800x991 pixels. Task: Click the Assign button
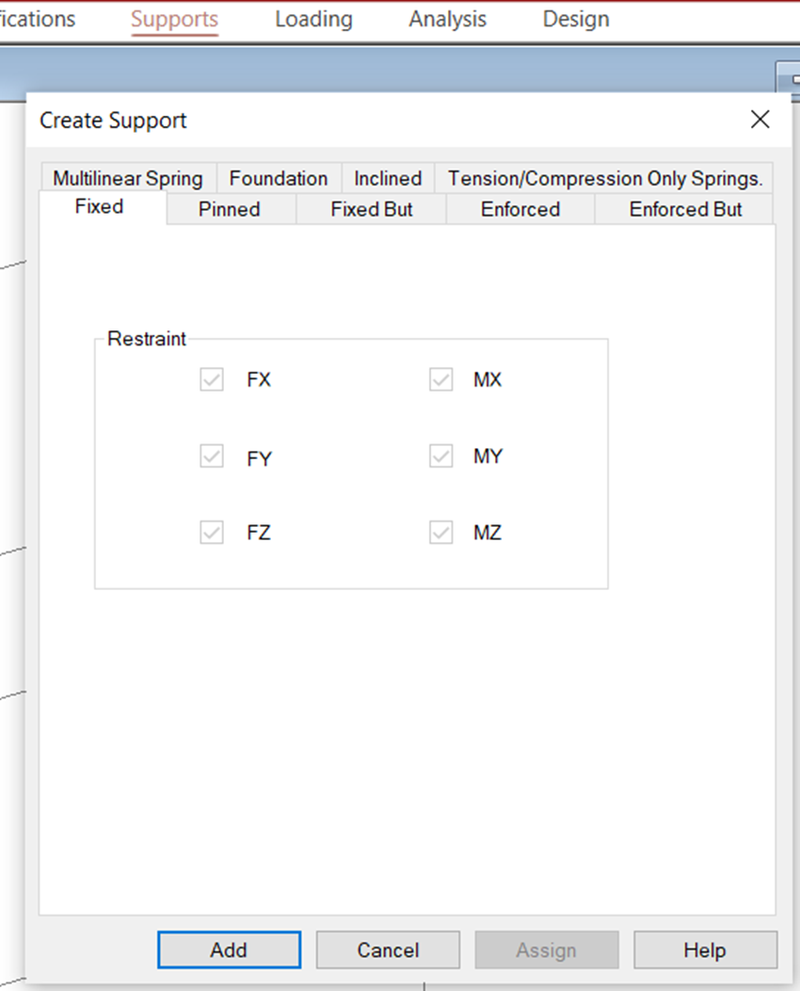(x=547, y=949)
